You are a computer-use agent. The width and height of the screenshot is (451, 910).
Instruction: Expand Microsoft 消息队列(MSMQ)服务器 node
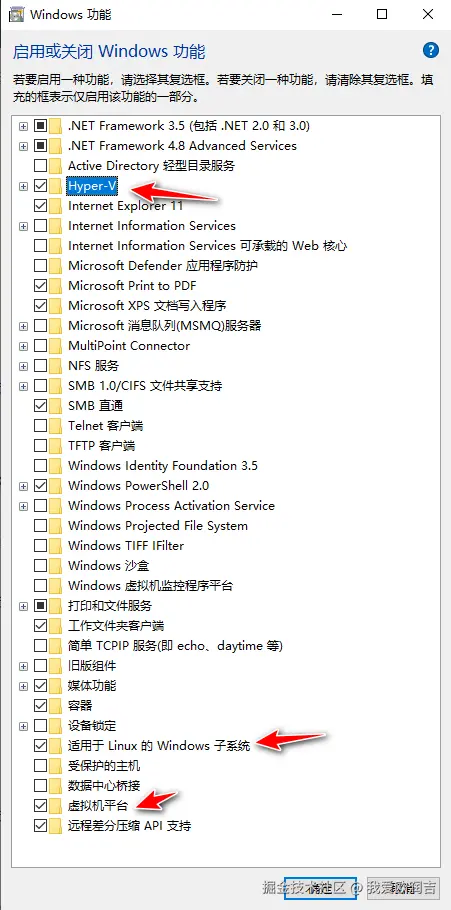point(23,326)
